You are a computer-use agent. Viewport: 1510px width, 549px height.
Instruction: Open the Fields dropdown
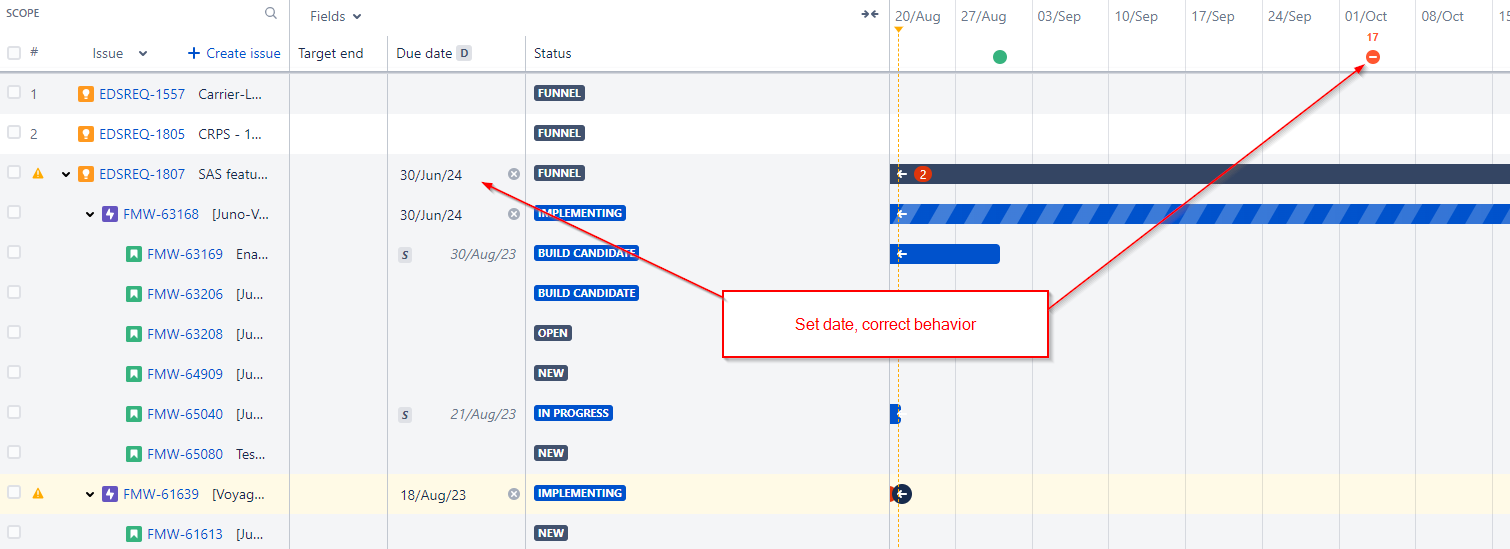click(x=336, y=16)
